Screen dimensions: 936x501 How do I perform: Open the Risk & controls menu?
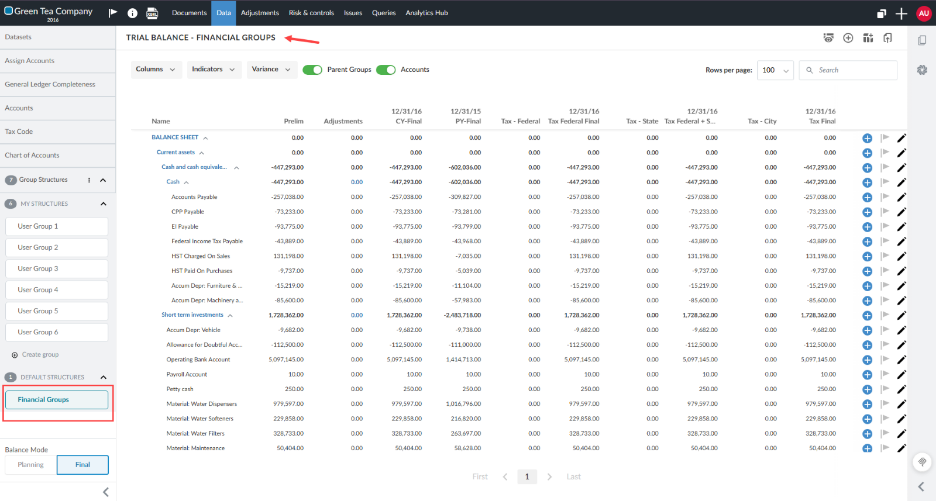(x=311, y=13)
